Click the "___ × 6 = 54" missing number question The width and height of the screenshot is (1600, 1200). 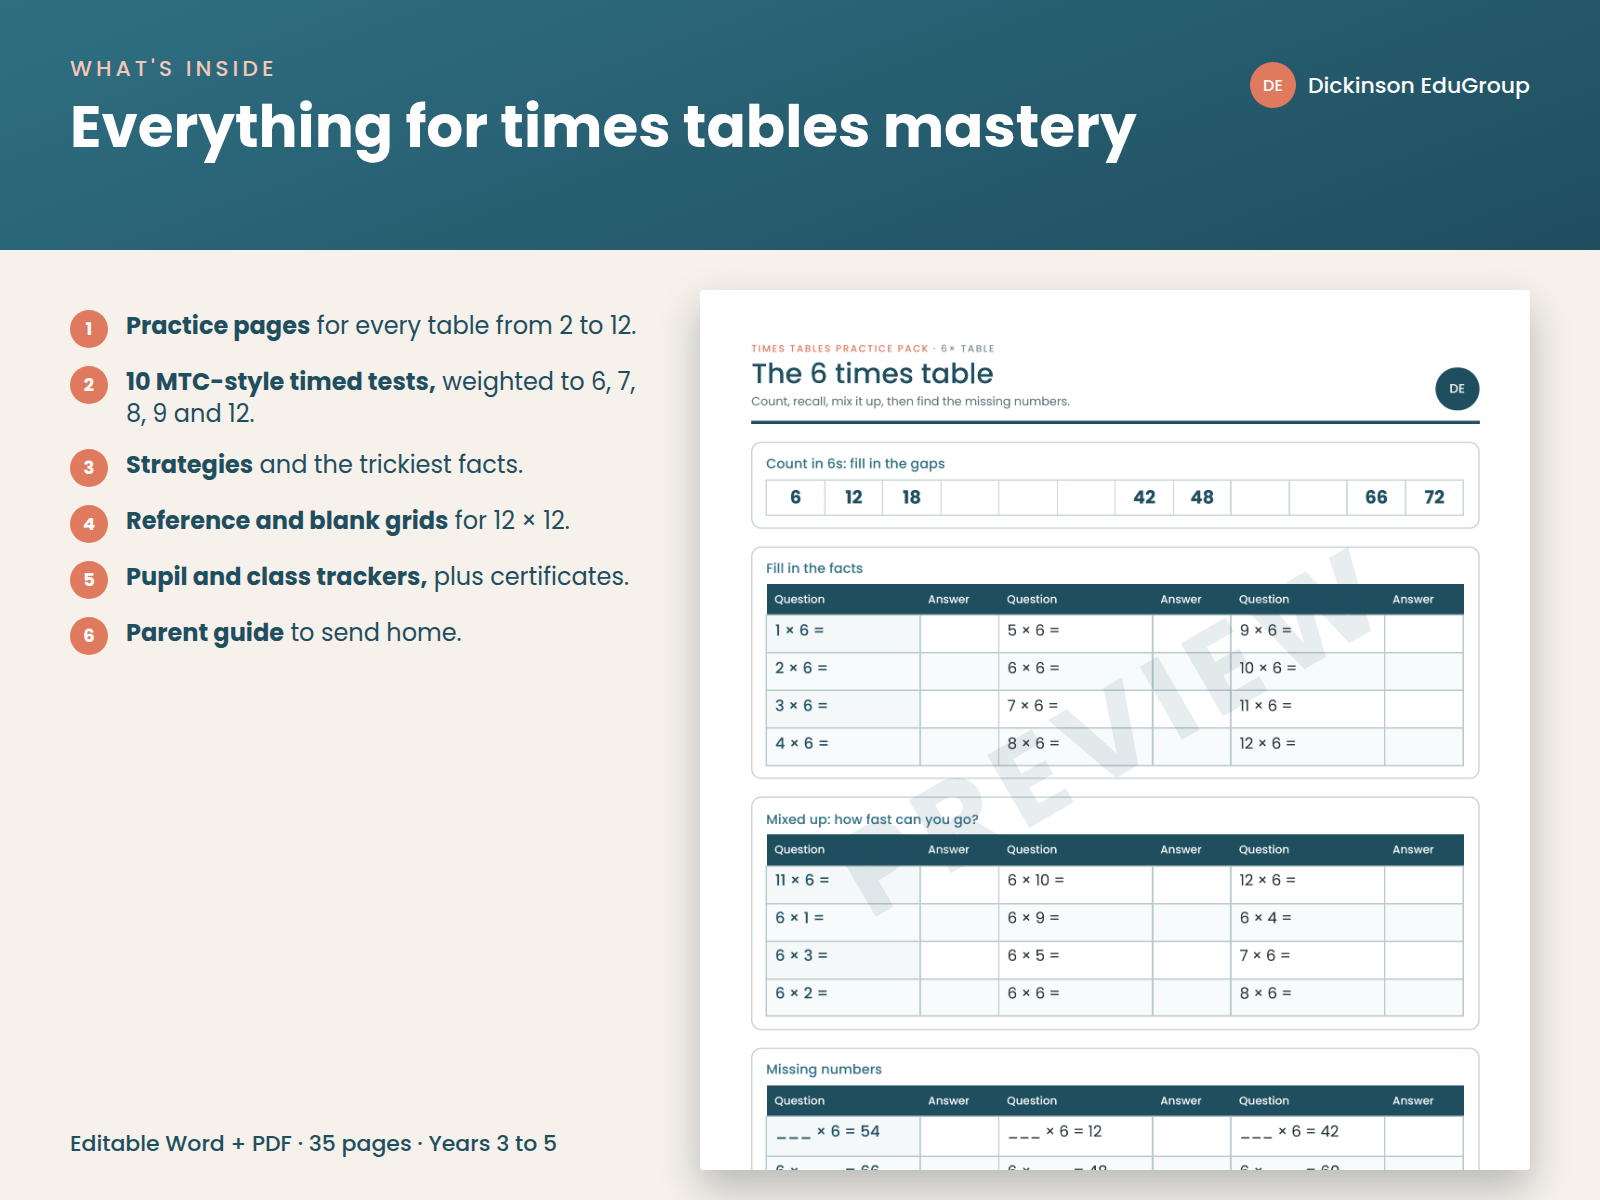[x=843, y=1135]
